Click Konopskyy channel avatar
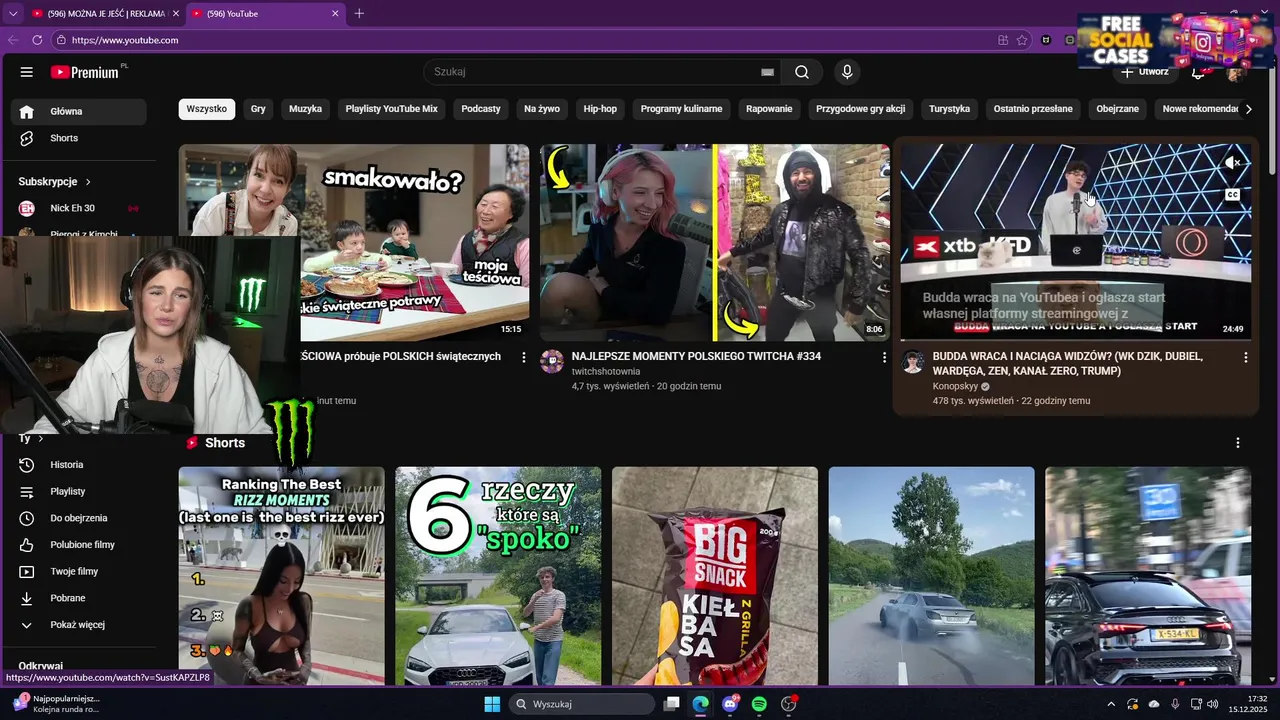Screen dimensions: 1280x720 coord(913,361)
